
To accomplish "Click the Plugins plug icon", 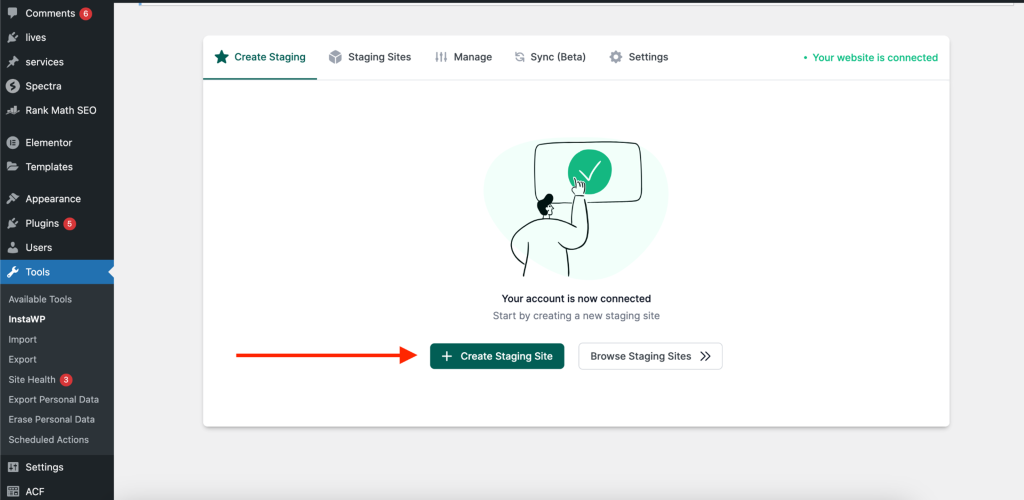I will pyautogui.click(x=12, y=223).
